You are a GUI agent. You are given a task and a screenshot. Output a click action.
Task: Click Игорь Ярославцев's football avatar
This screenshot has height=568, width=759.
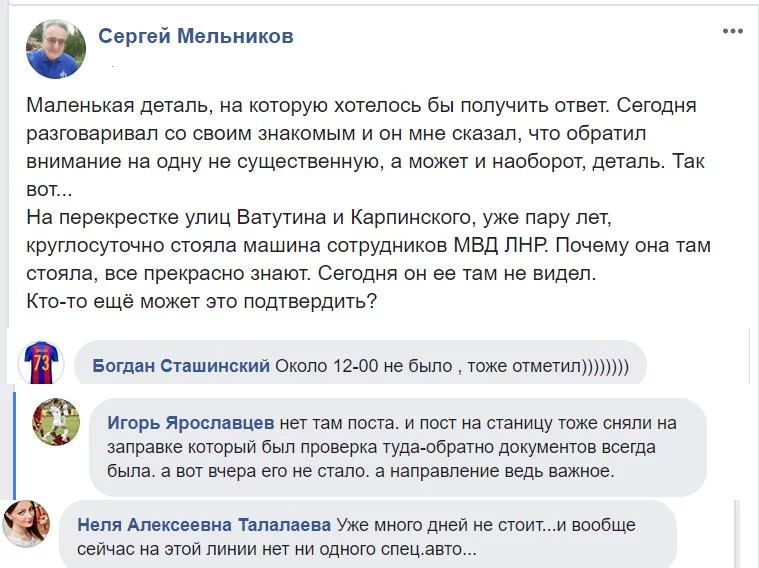56,422
